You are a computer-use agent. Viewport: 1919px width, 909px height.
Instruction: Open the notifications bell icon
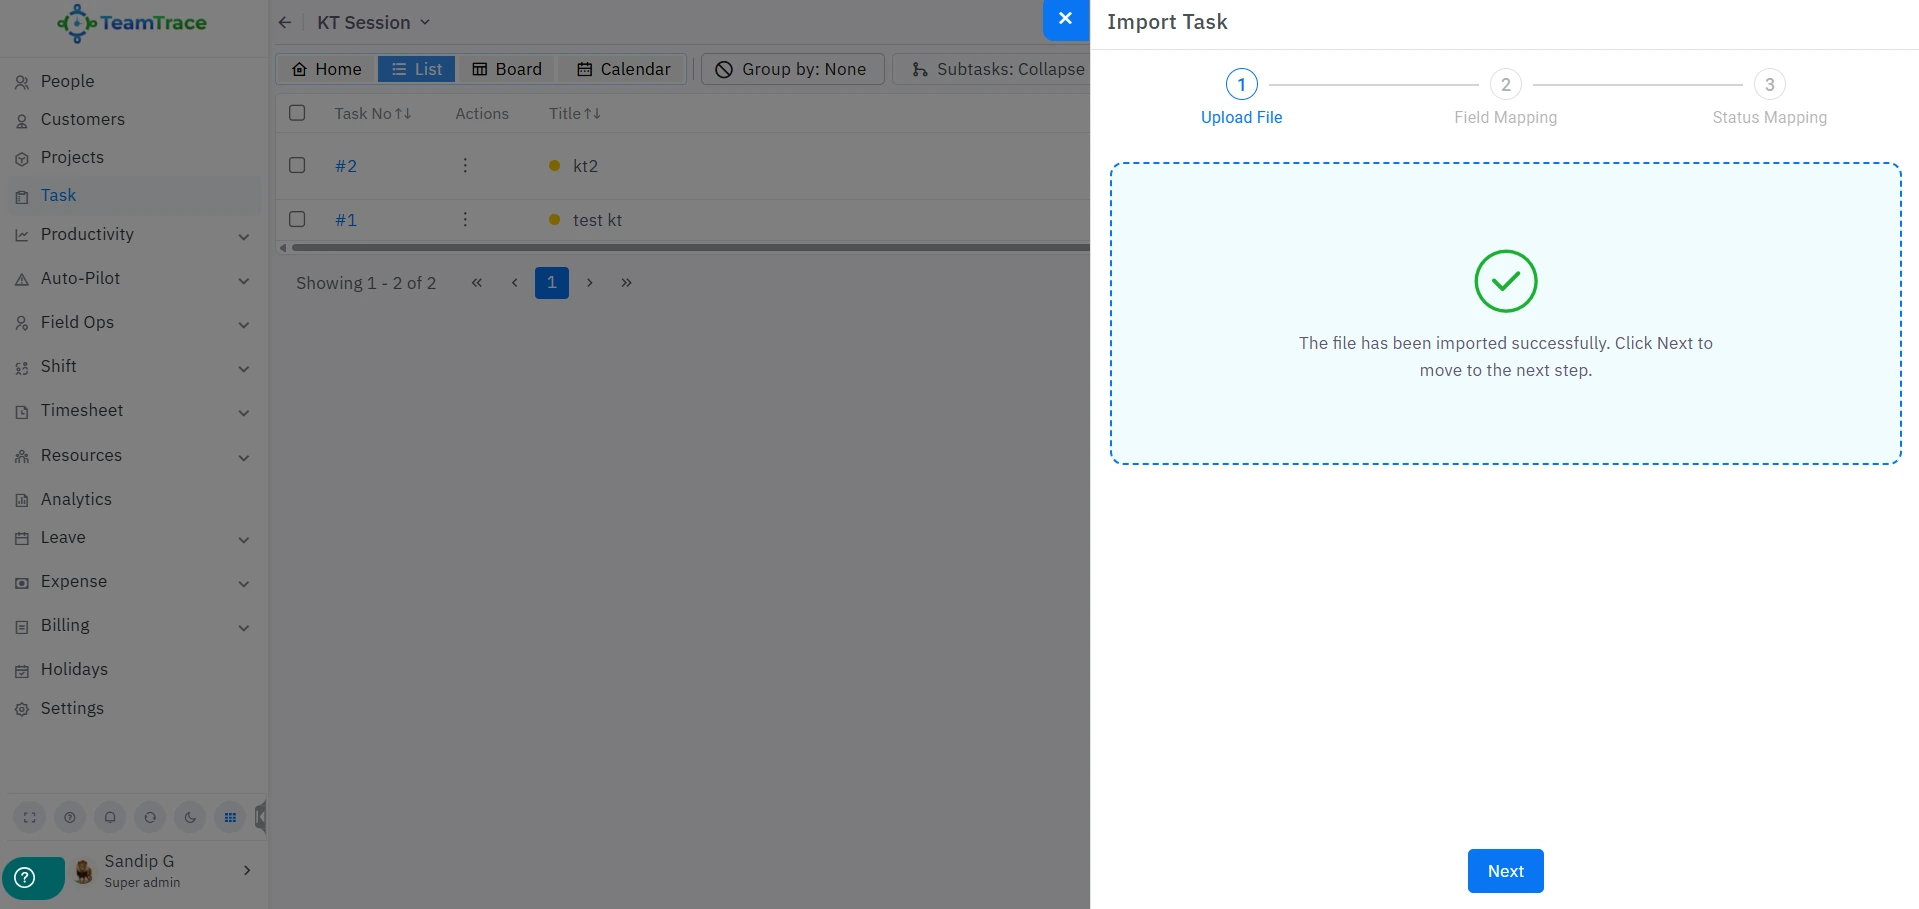tap(110, 817)
